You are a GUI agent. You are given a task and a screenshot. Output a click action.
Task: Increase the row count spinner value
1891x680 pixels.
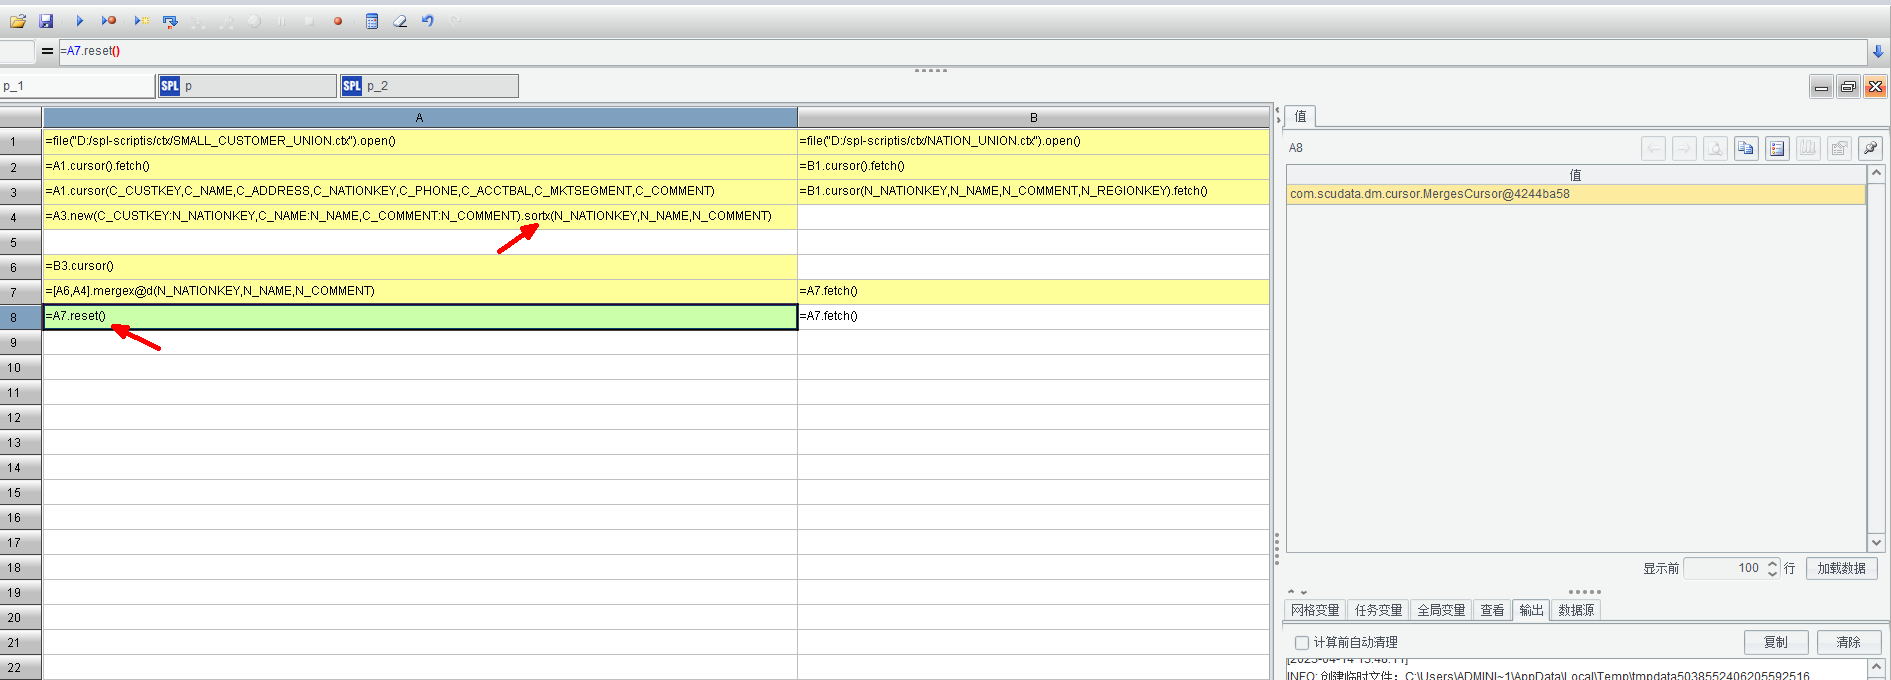1773,563
